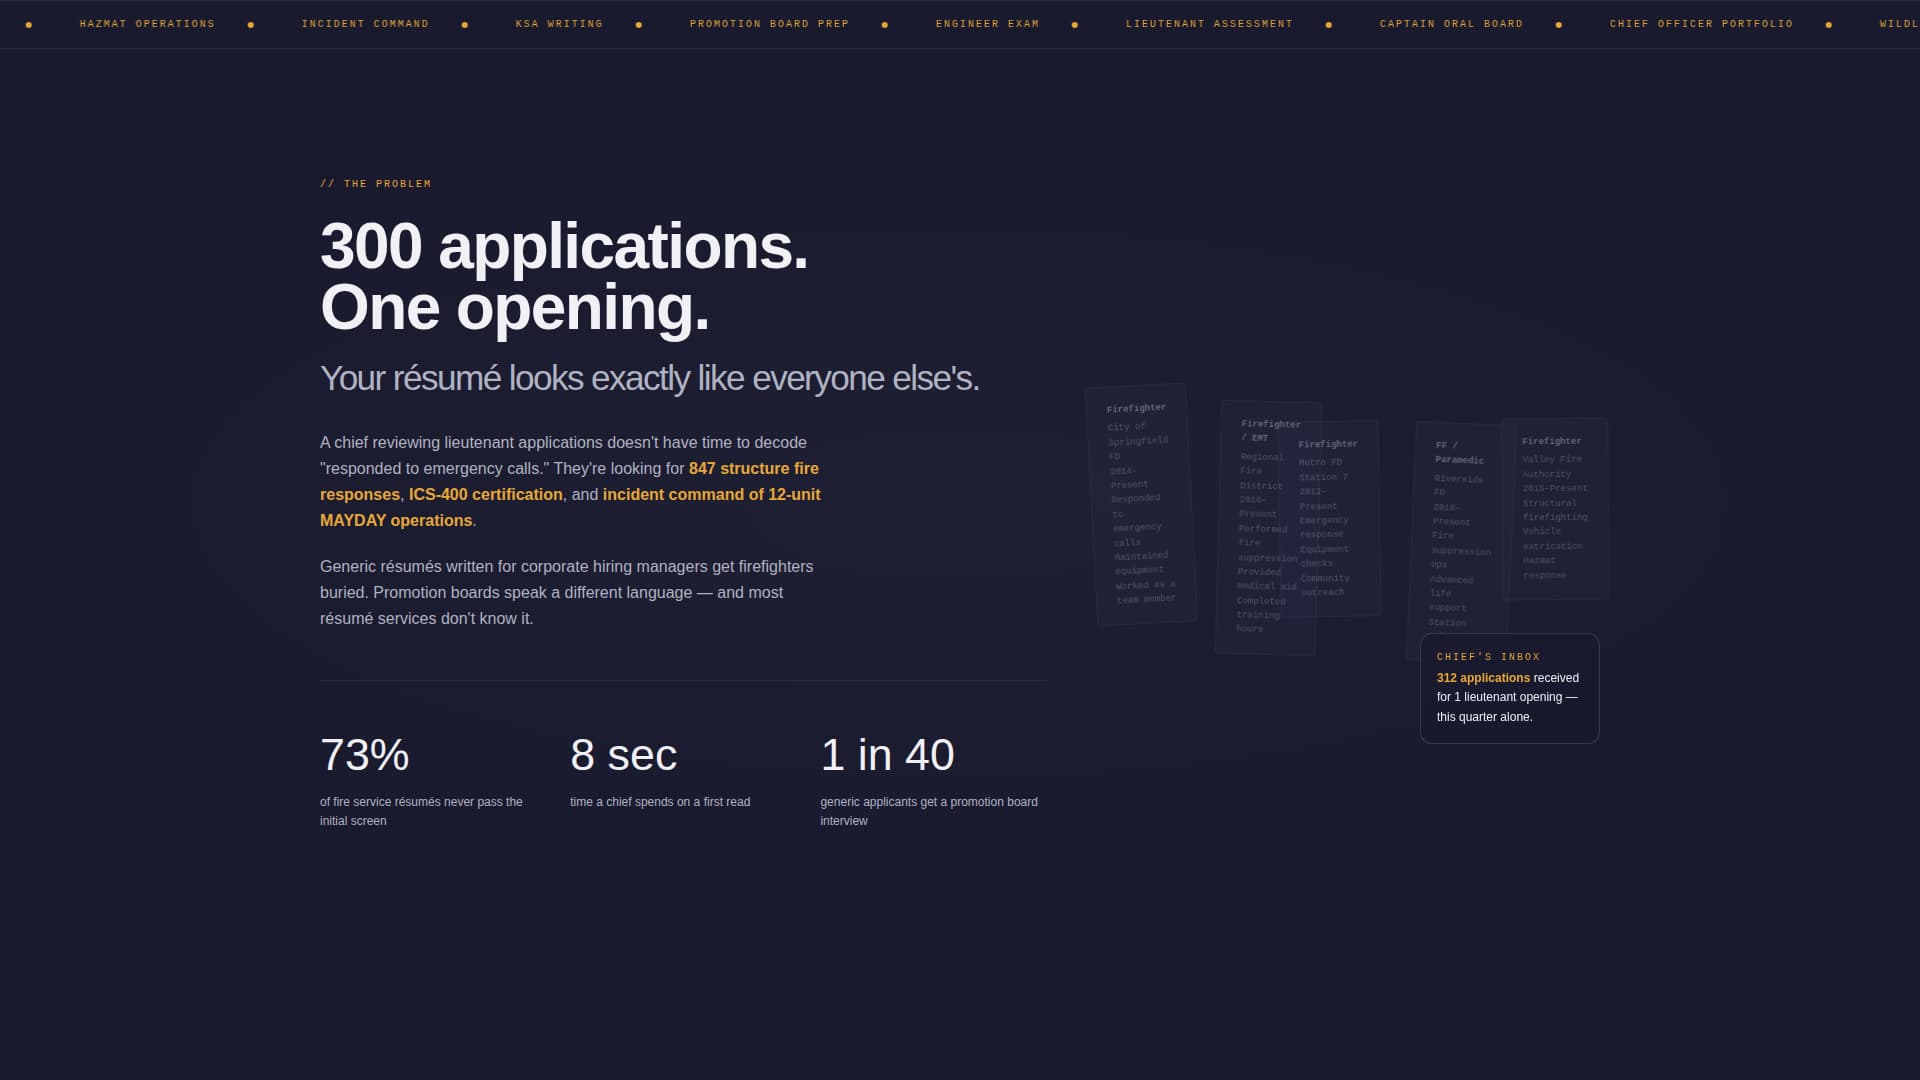1920x1080 pixels.
Task: Click the '73%' statistic
Action: click(364, 756)
